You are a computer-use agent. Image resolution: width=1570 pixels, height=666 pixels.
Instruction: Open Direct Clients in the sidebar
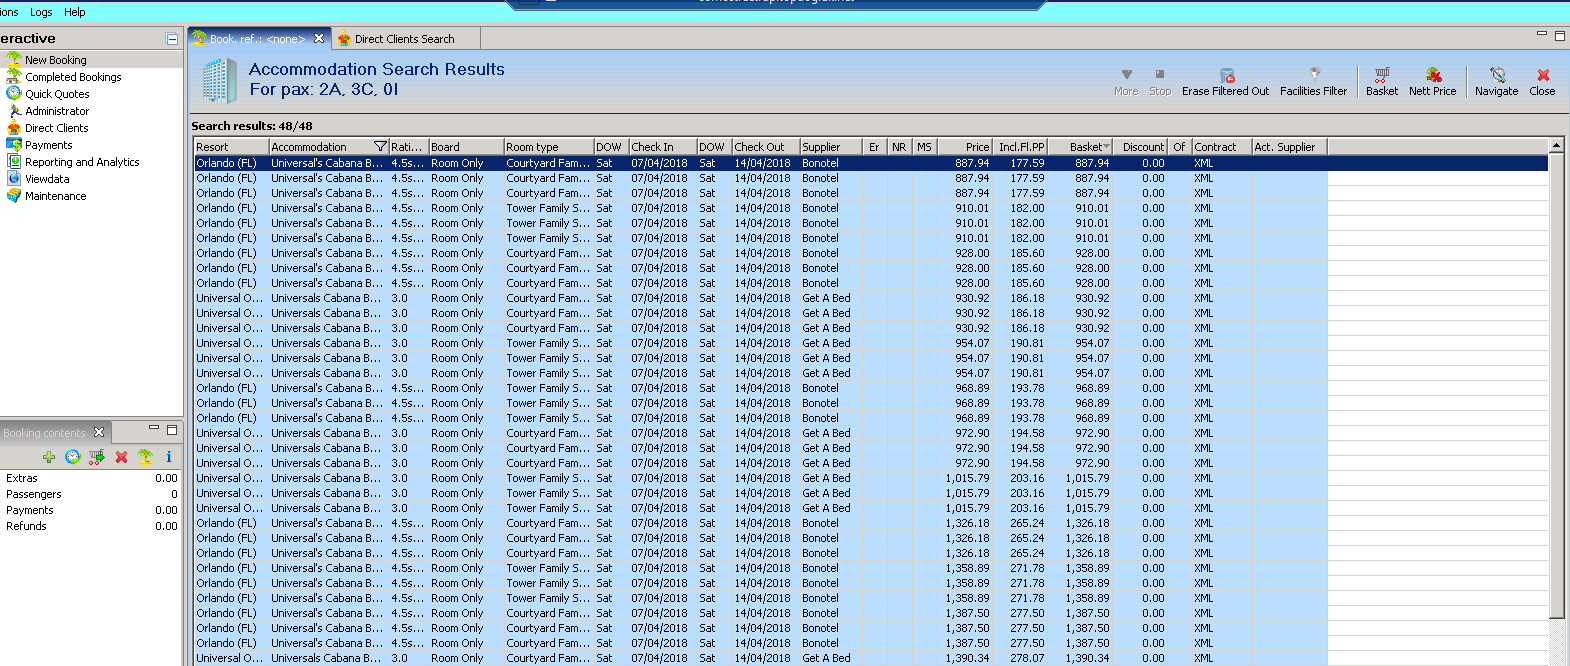pyautogui.click(x=56, y=128)
